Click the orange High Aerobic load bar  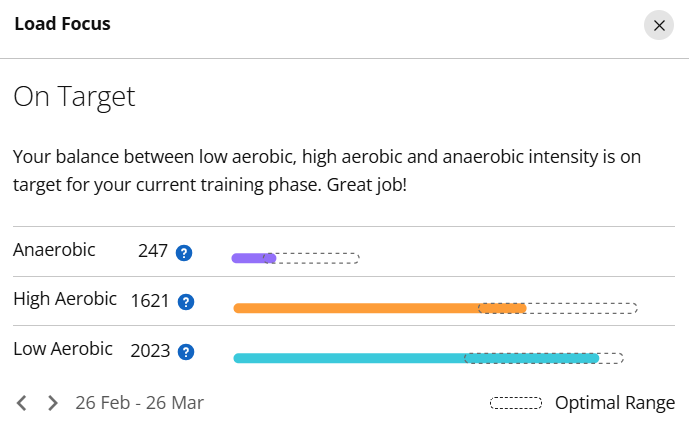pos(380,308)
